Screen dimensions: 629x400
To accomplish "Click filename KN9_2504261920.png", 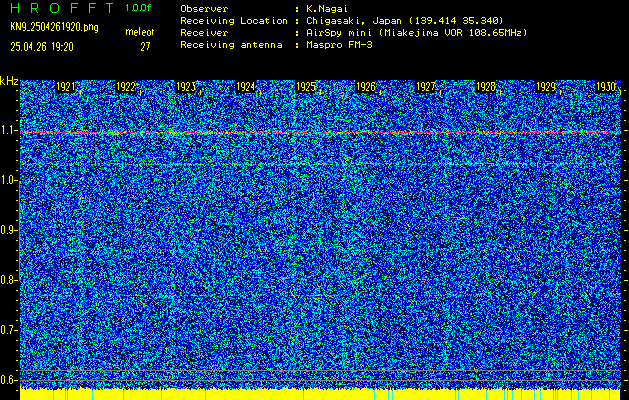I will tap(54, 27).
